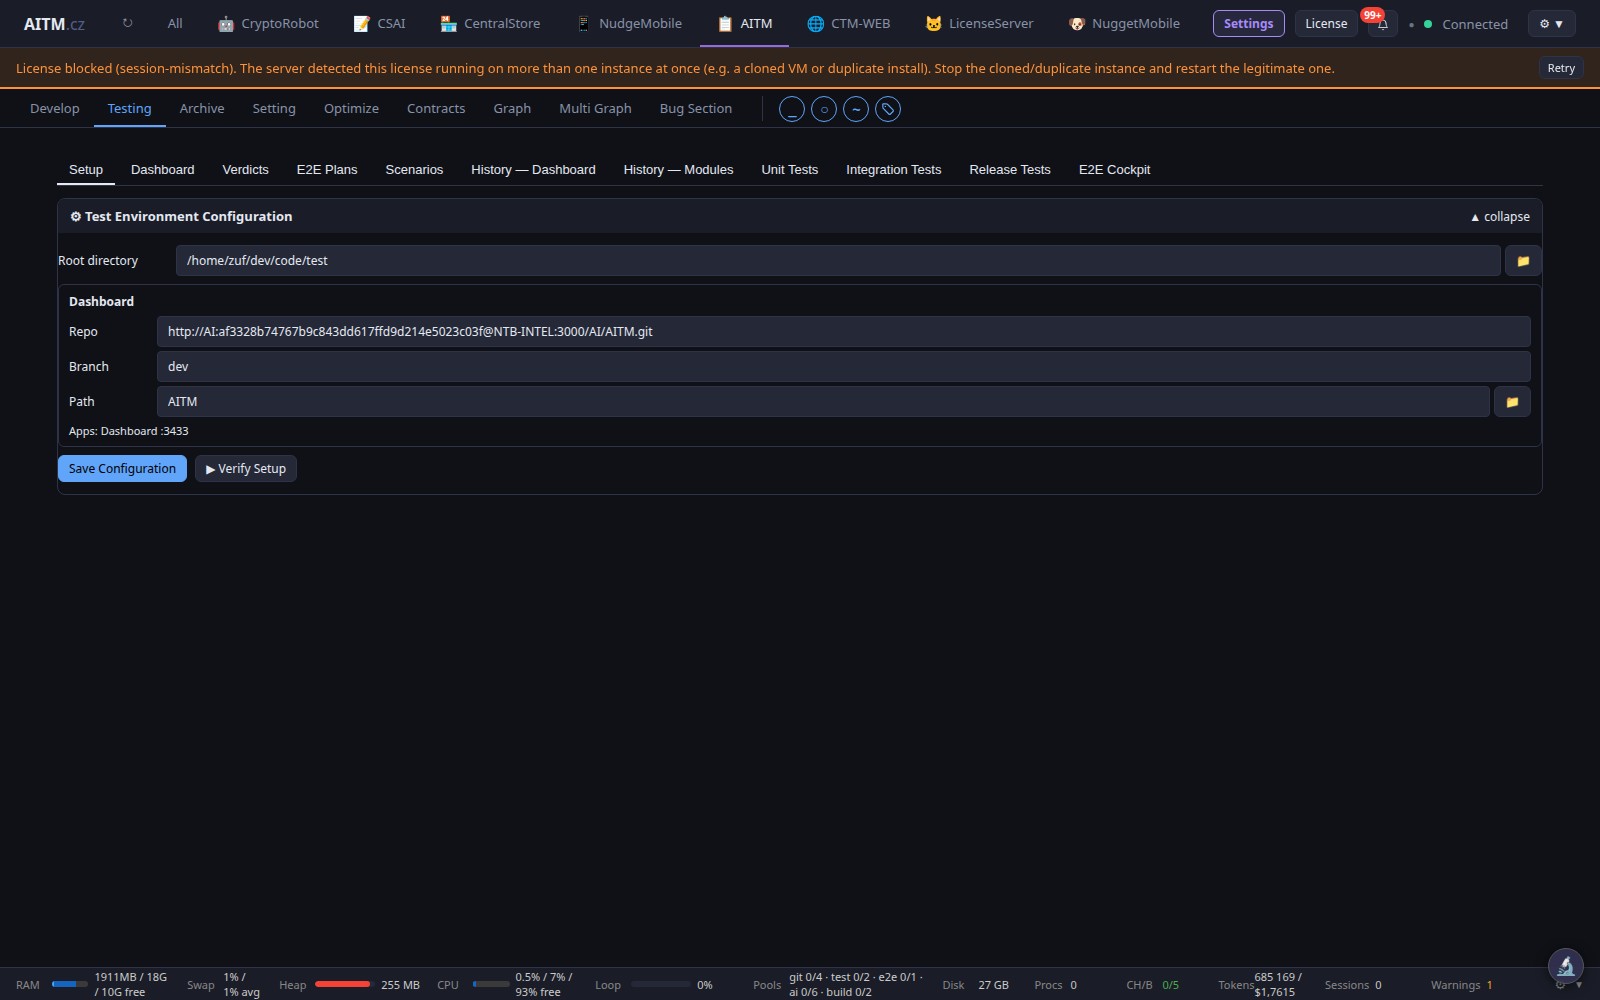Open History — Modules sub-tab

pyautogui.click(x=678, y=169)
